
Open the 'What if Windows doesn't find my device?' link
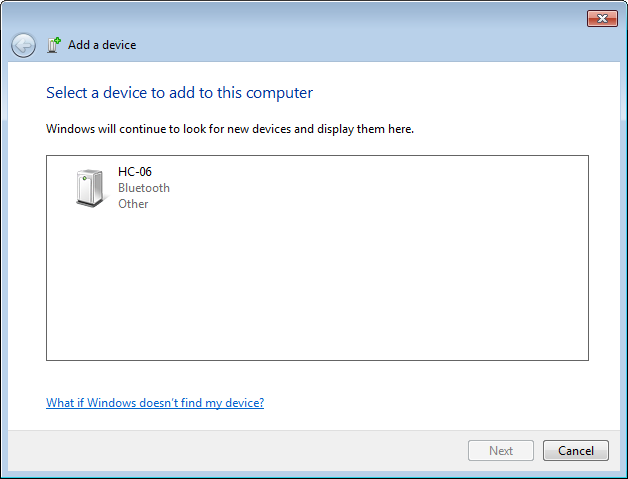click(x=155, y=403)
